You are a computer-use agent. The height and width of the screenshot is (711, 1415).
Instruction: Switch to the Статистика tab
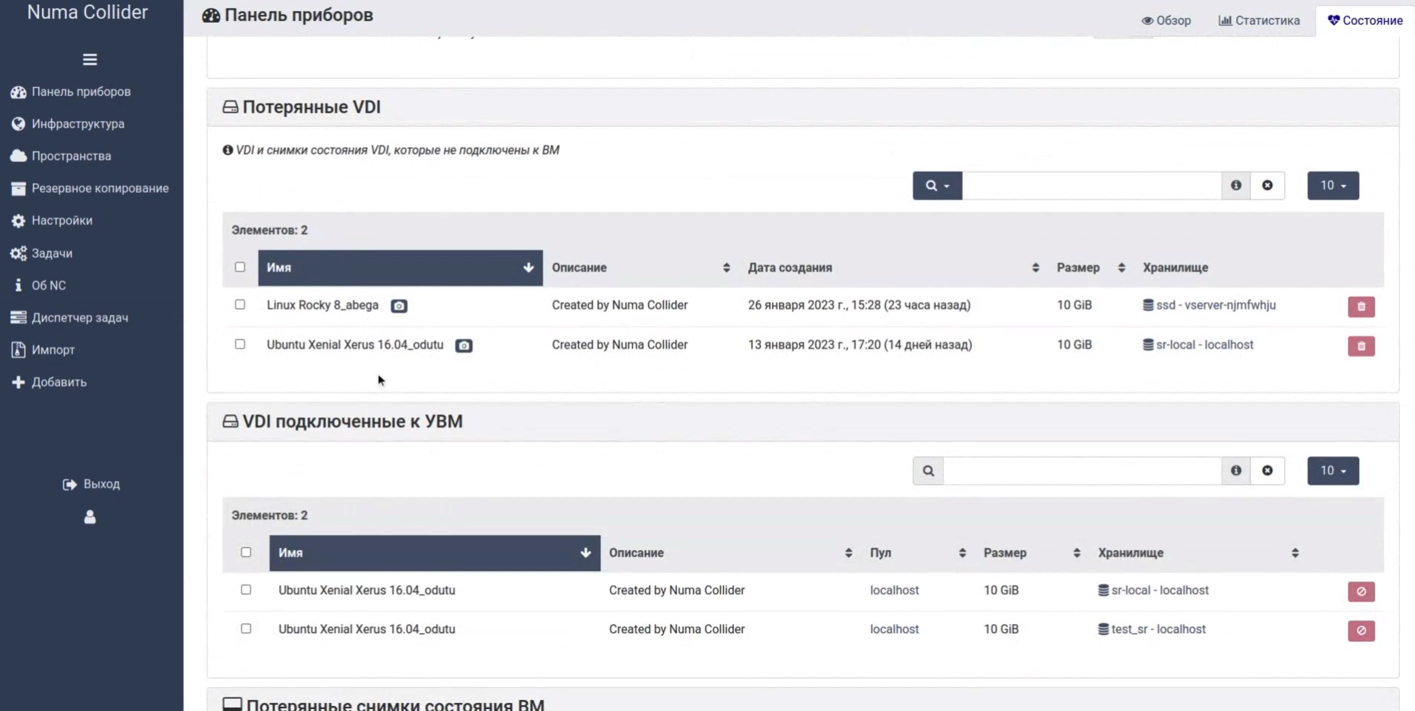click(1259, 20)
